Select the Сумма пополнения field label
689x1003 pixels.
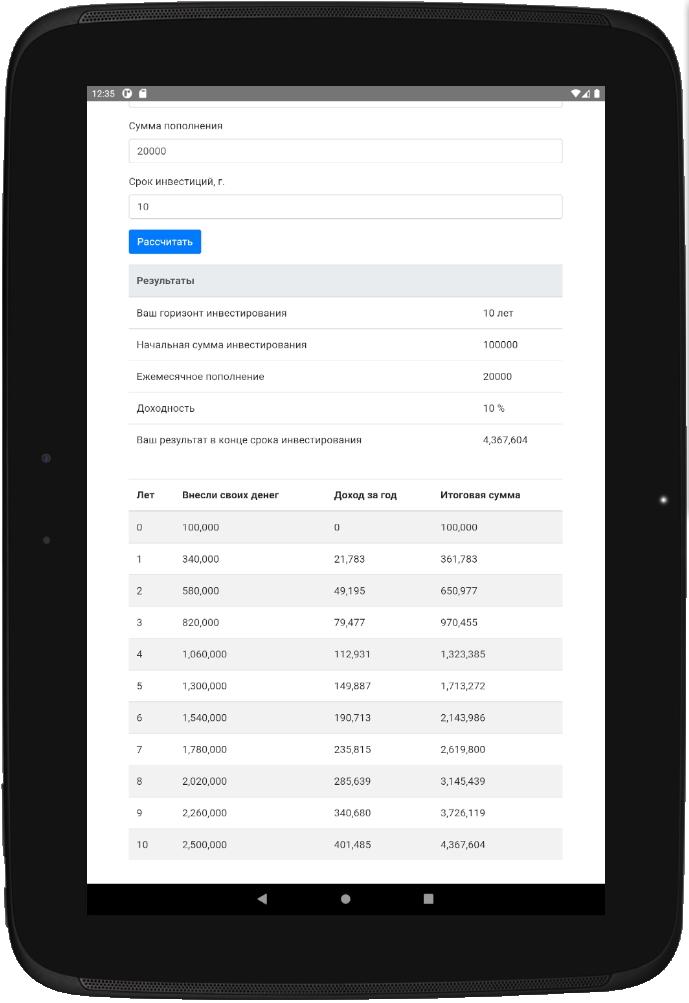175,126
